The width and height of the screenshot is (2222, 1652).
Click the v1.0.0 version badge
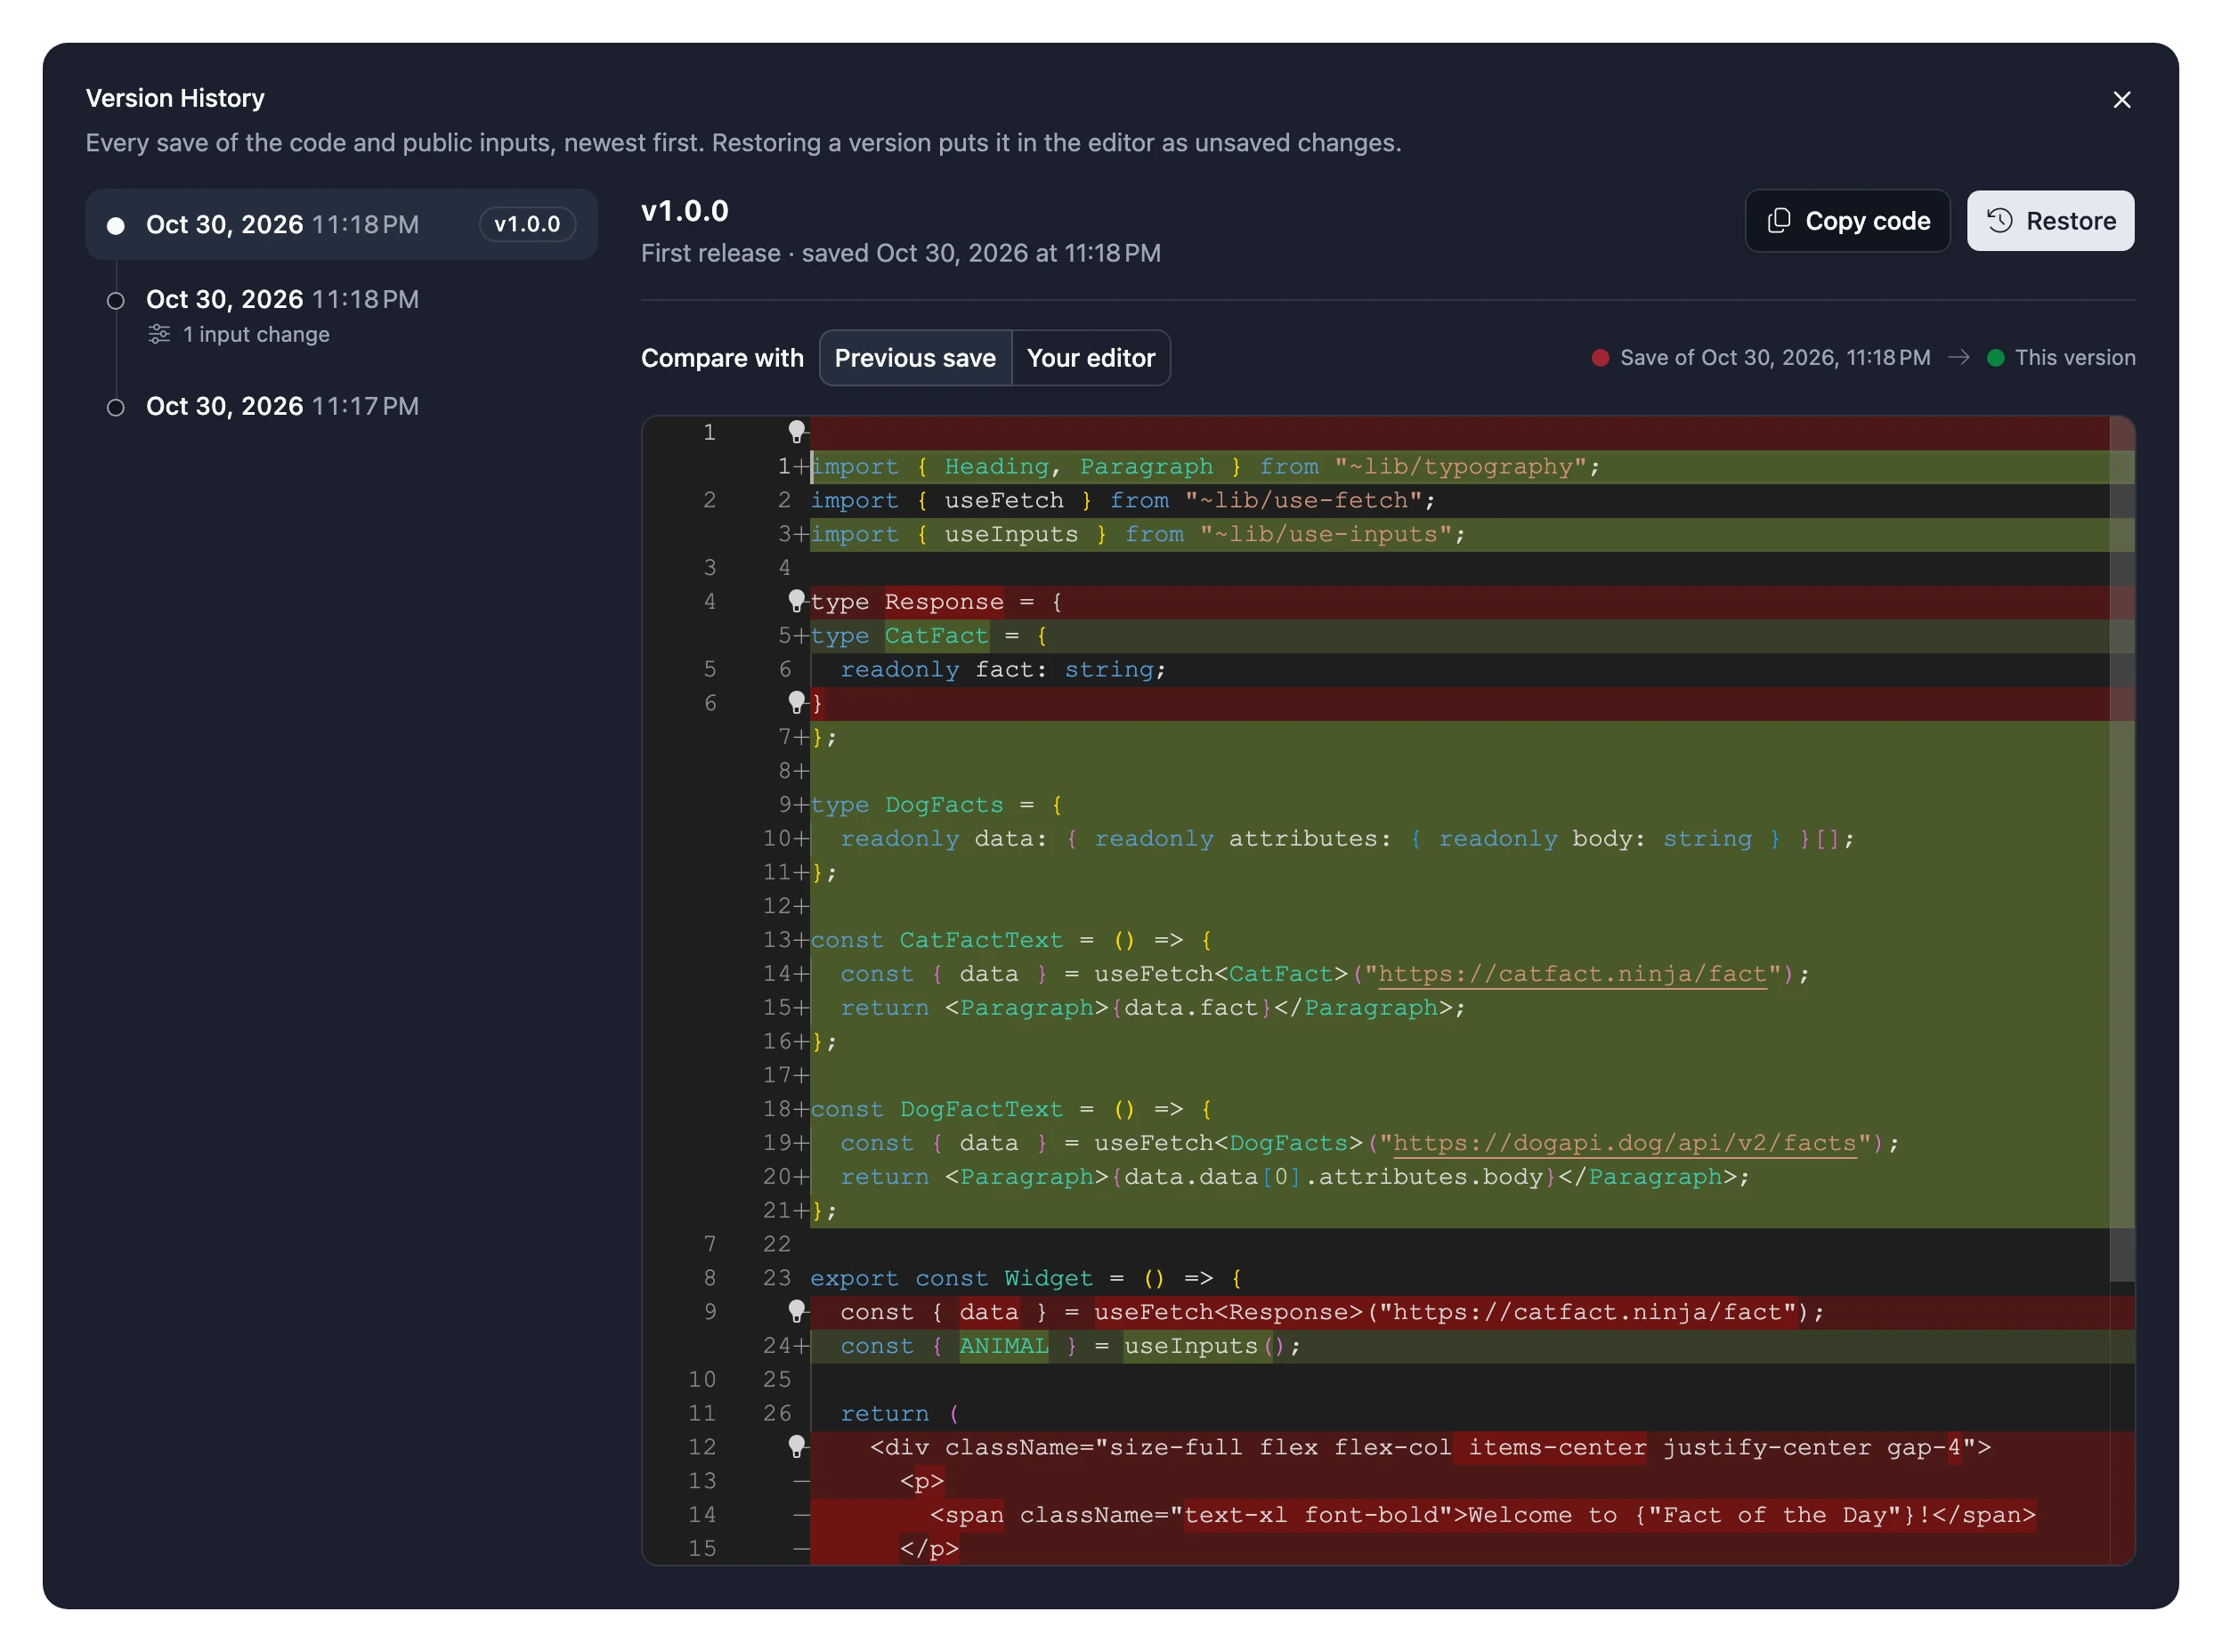pyautogui.click(x=527, y=224)
